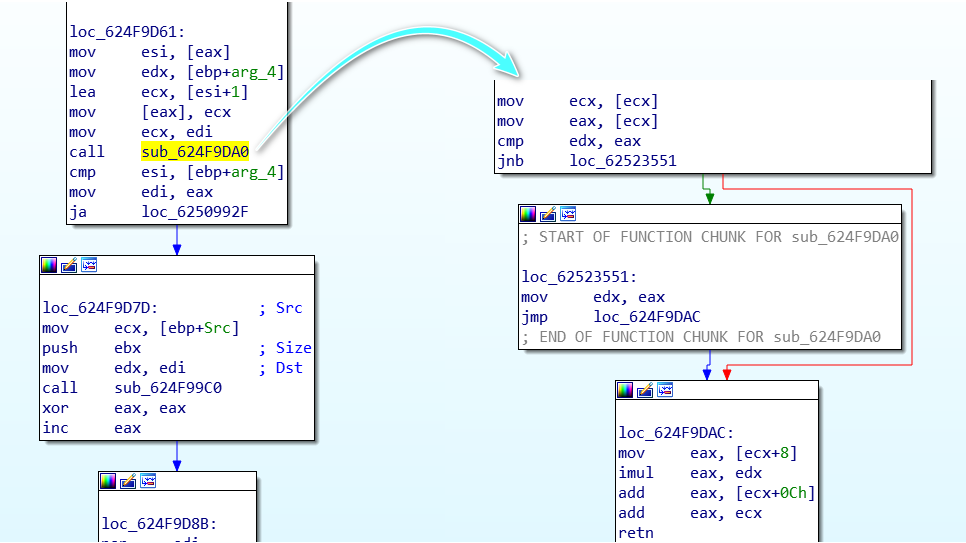Click the retn instruction in loc_624F9DAC block
The width and height of the screenshot is (966, 543).
coord(638,533)
